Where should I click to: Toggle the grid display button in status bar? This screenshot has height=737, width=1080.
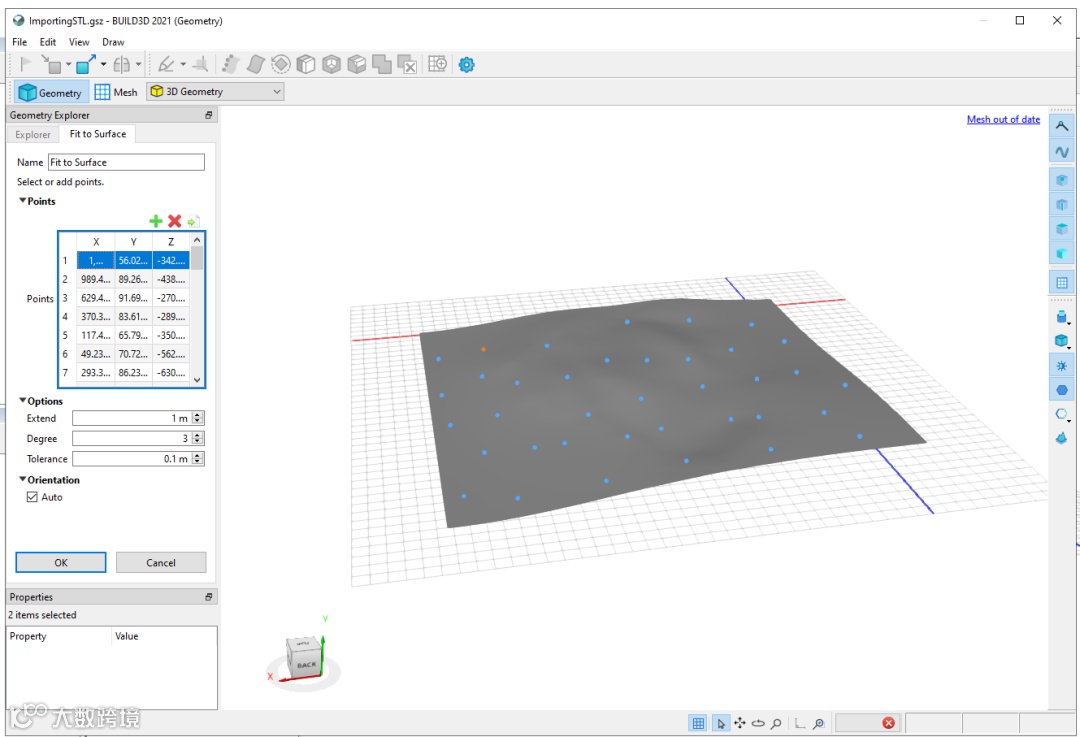698,723
